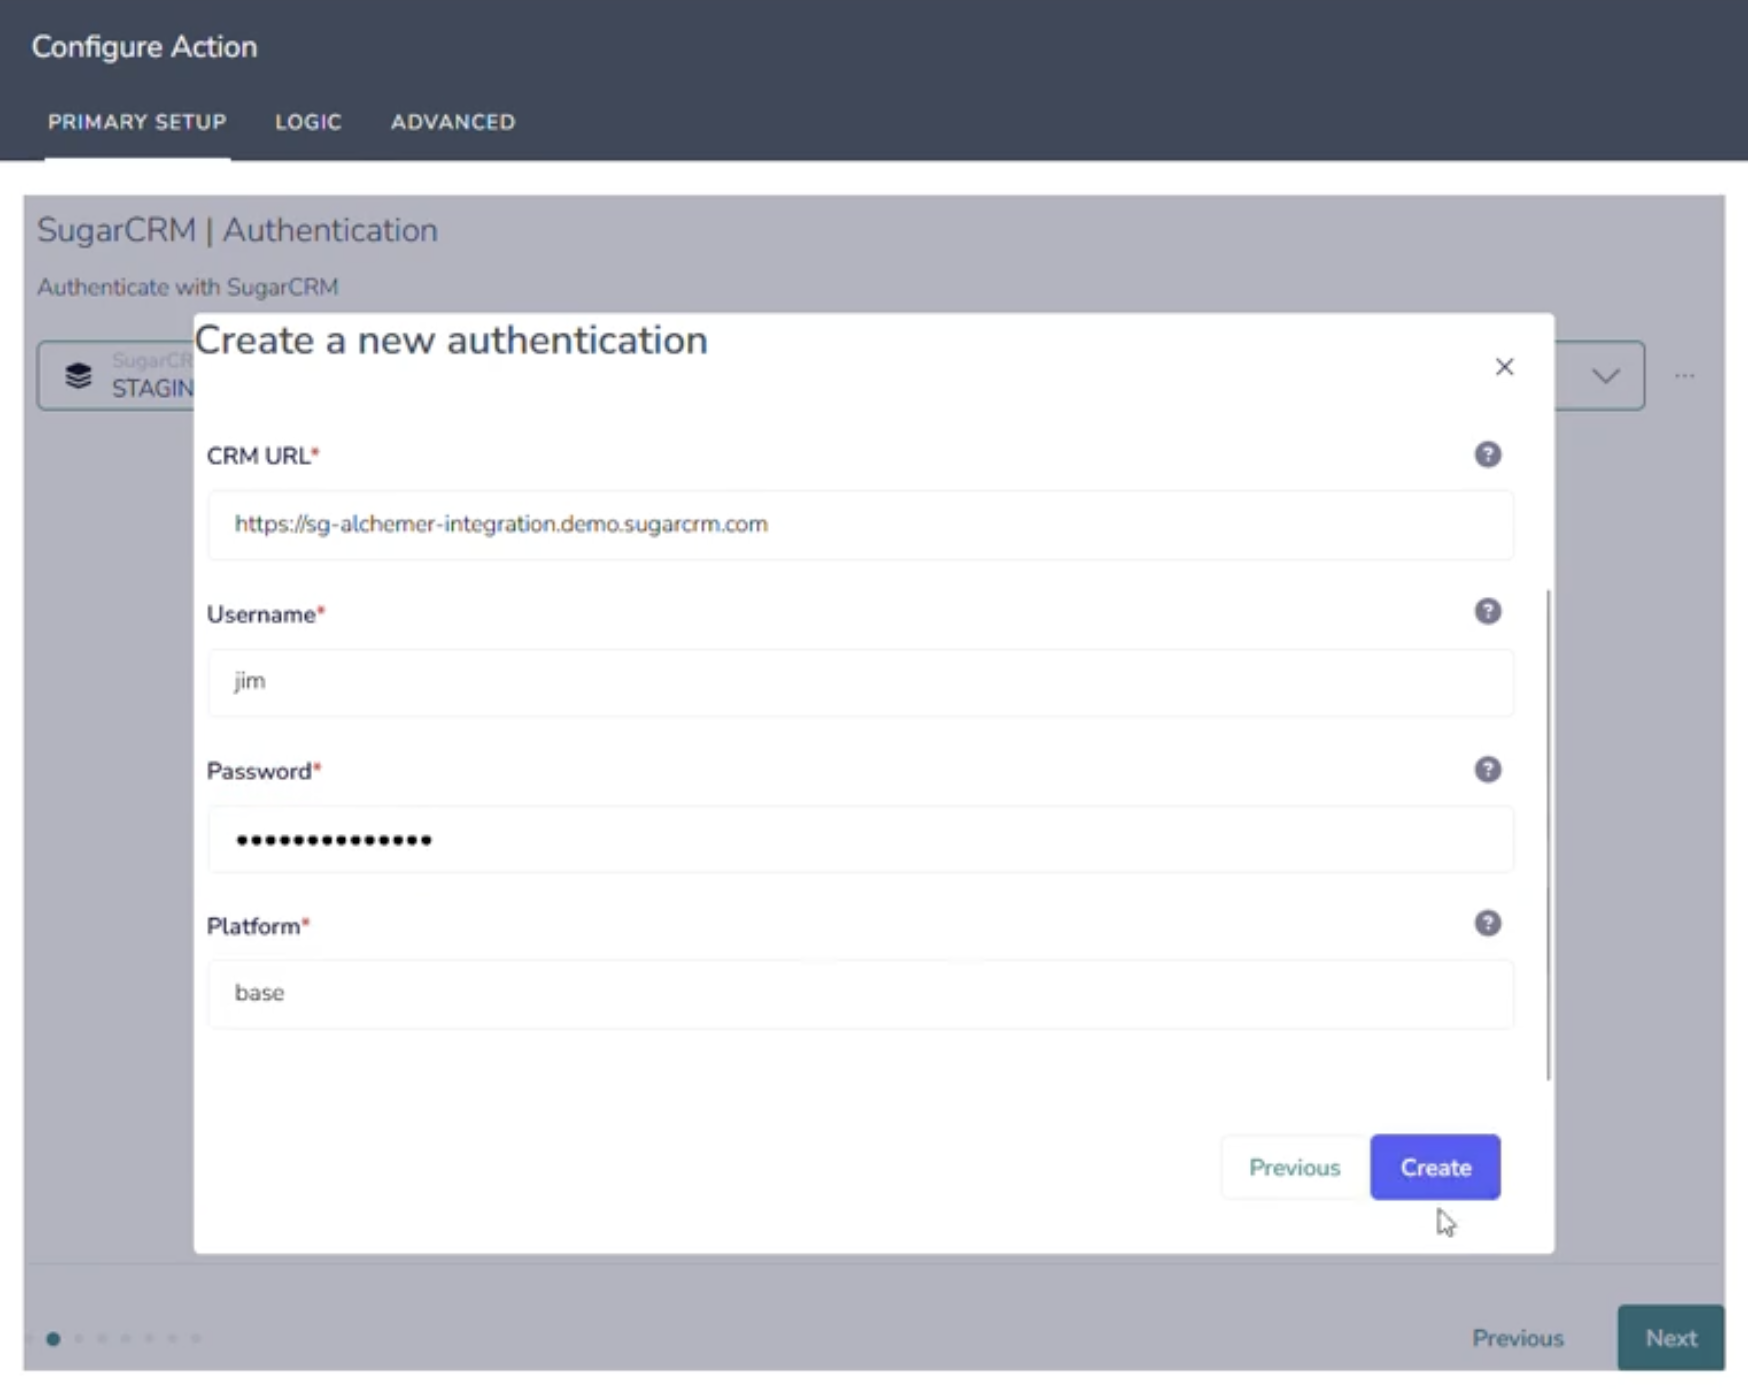
Task: Expand the authentication selector dropdown chevron
Action: (x=1606, y=376)
